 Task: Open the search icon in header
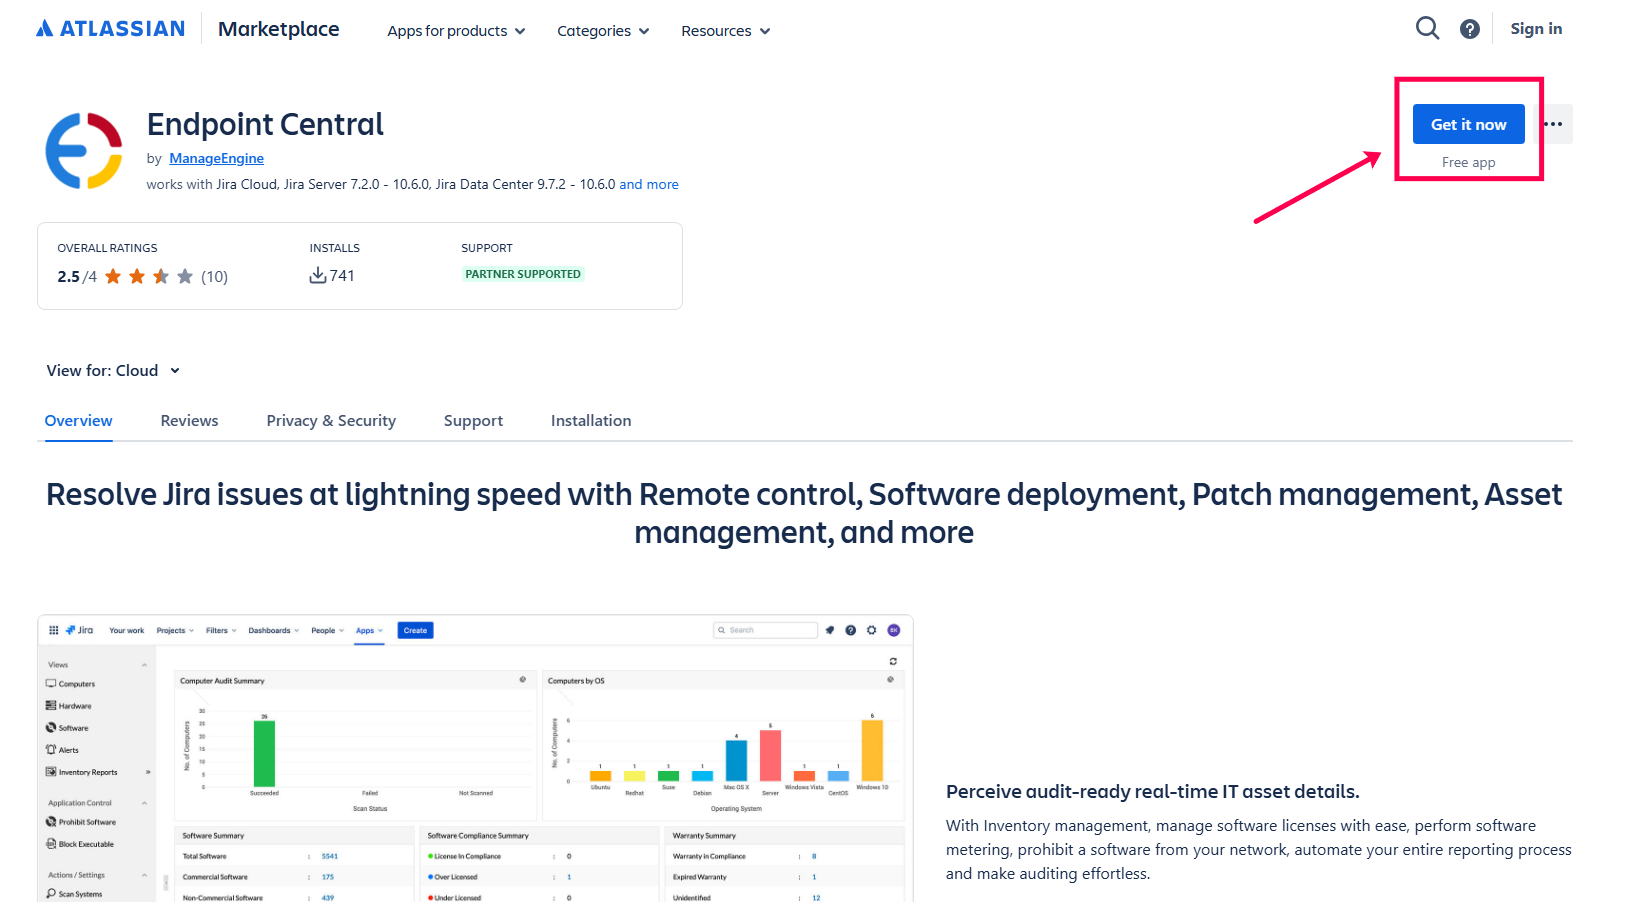pos(1427,28)
